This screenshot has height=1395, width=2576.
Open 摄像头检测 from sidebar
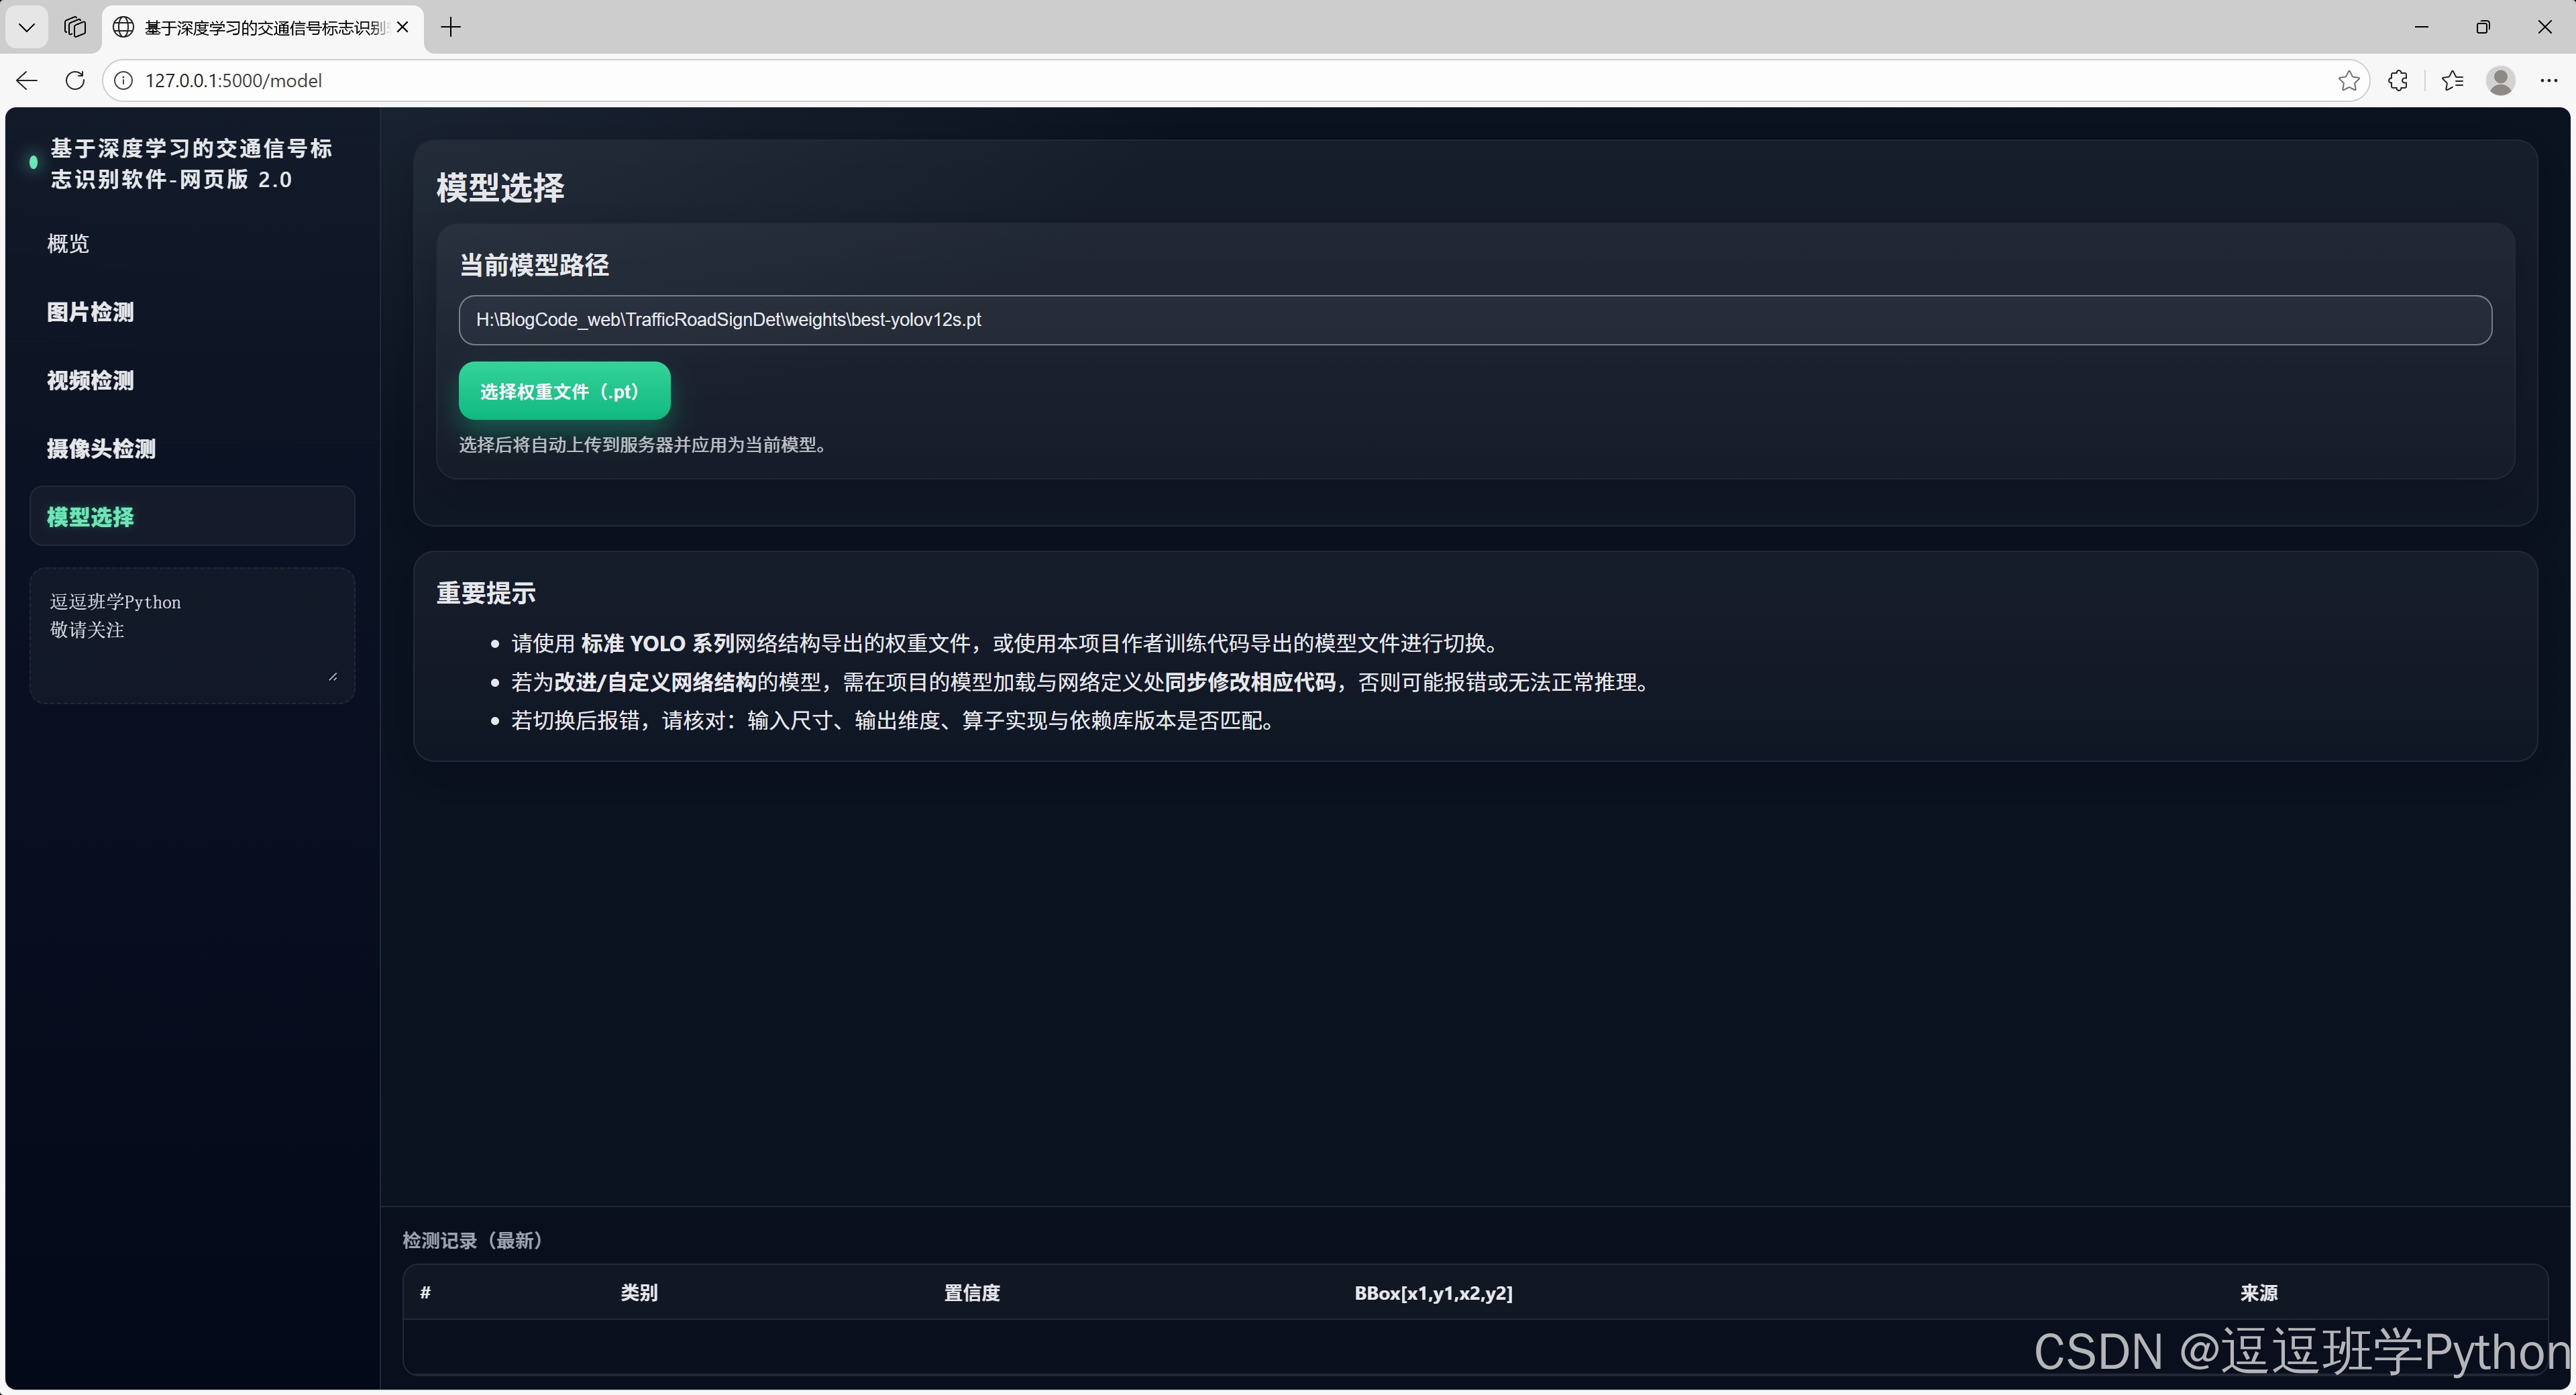(x=100, y=449)
